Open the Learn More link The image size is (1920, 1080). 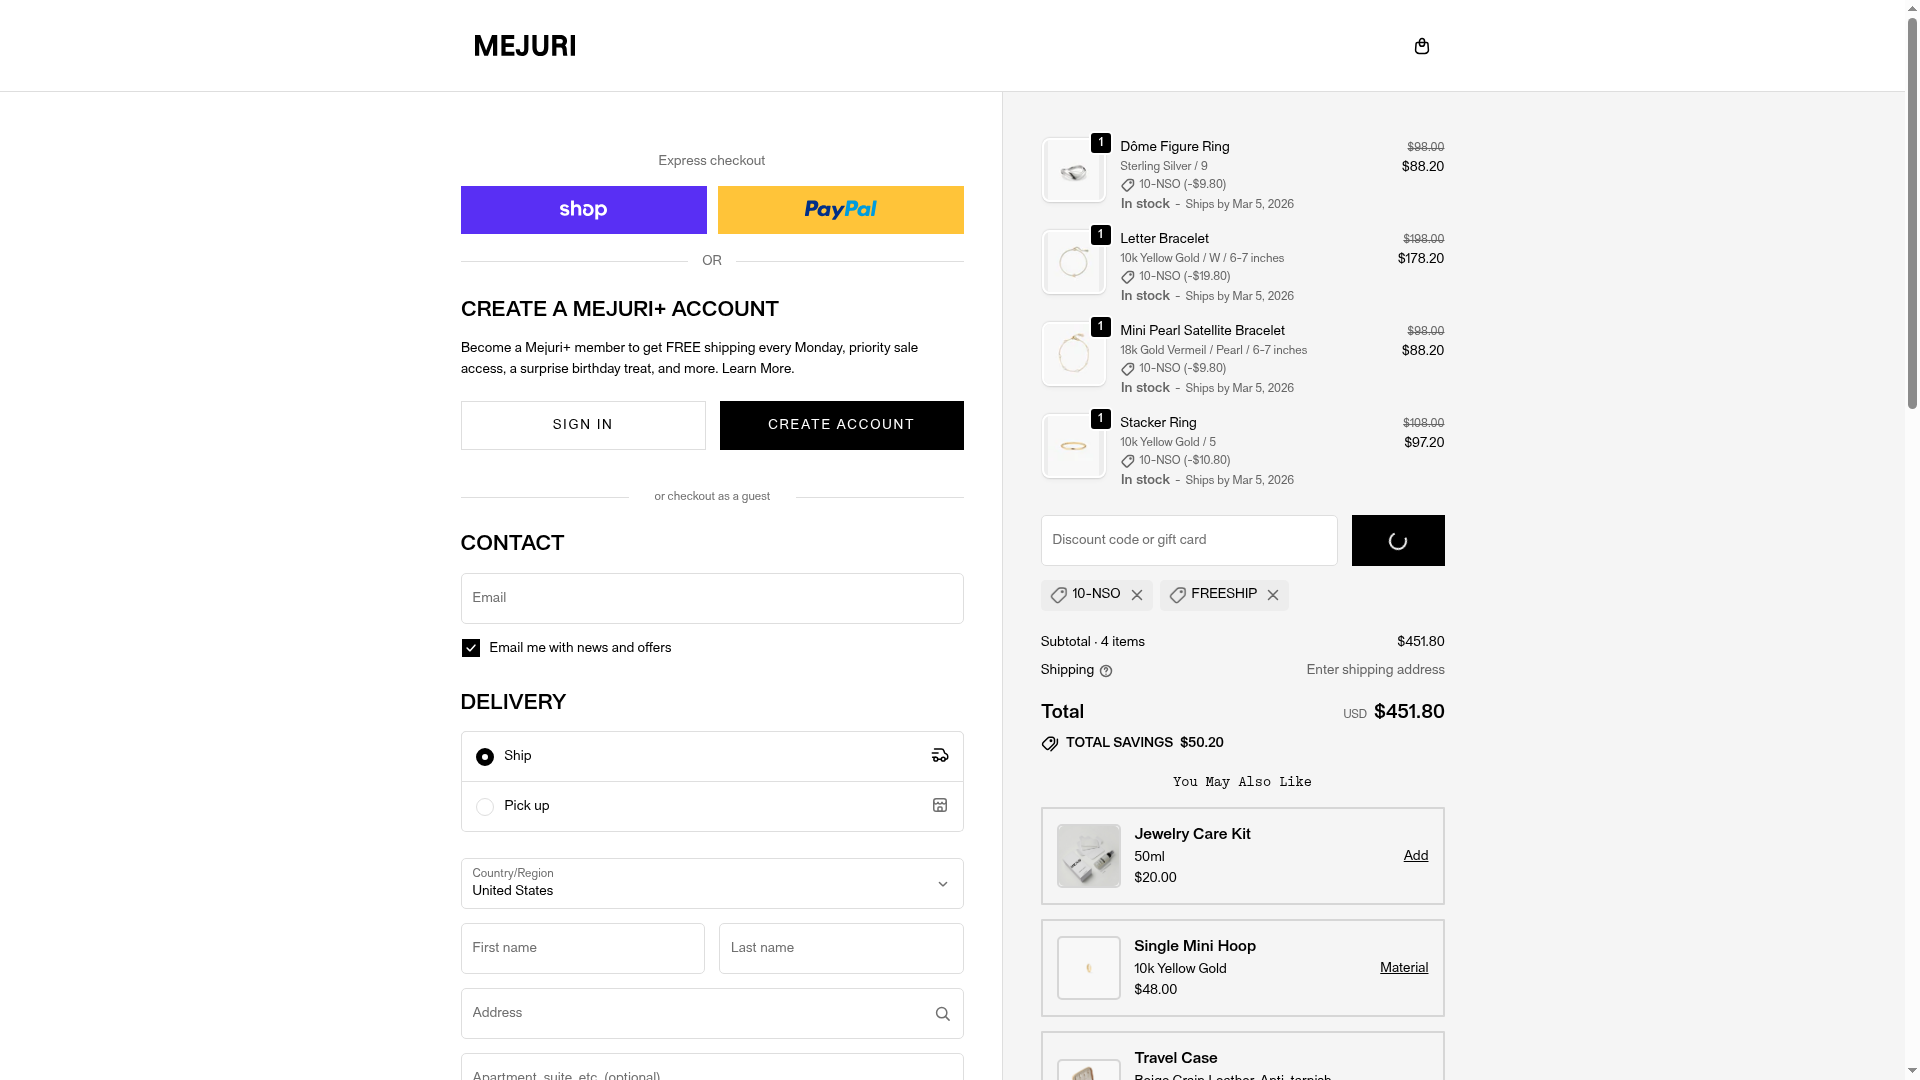(x=757, y=369)
